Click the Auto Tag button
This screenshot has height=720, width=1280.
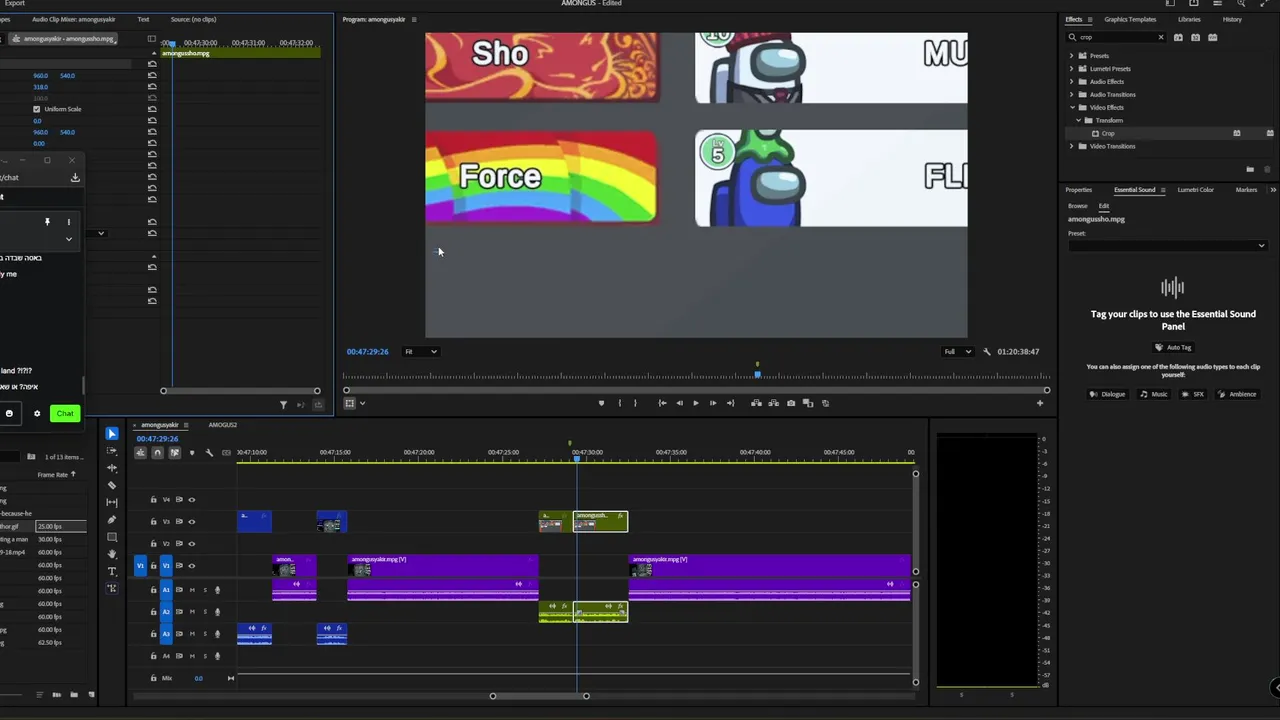coord(1173,348)
